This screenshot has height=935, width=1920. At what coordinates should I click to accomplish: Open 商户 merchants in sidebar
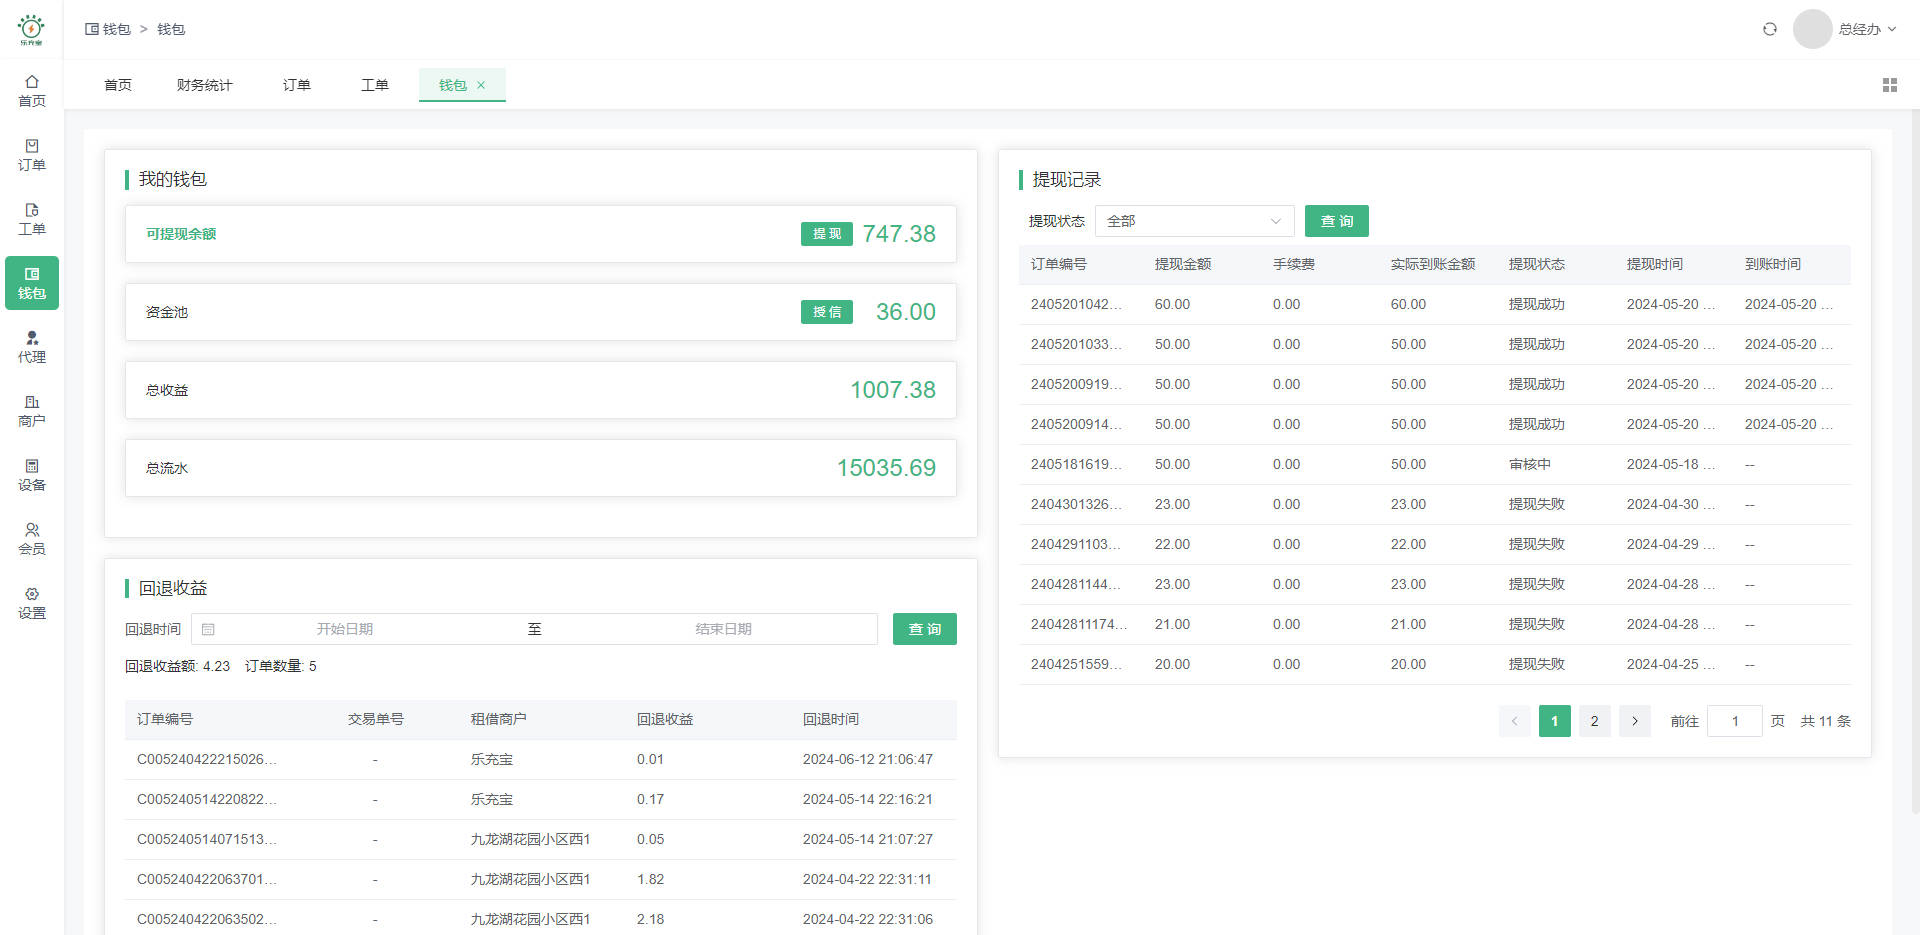(32, 411)
